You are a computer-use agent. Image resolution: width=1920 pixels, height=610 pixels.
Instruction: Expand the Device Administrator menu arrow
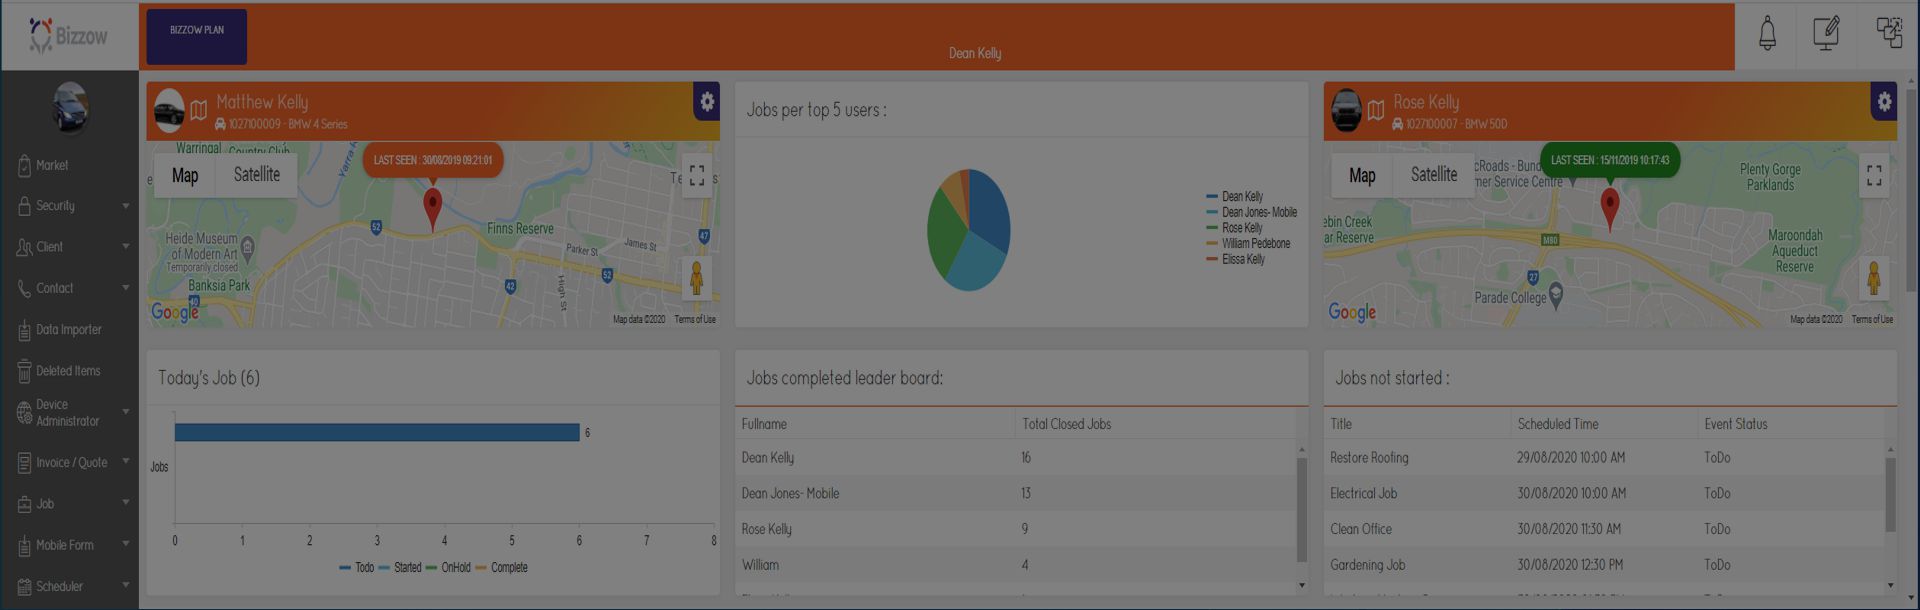tap(126, 411)
